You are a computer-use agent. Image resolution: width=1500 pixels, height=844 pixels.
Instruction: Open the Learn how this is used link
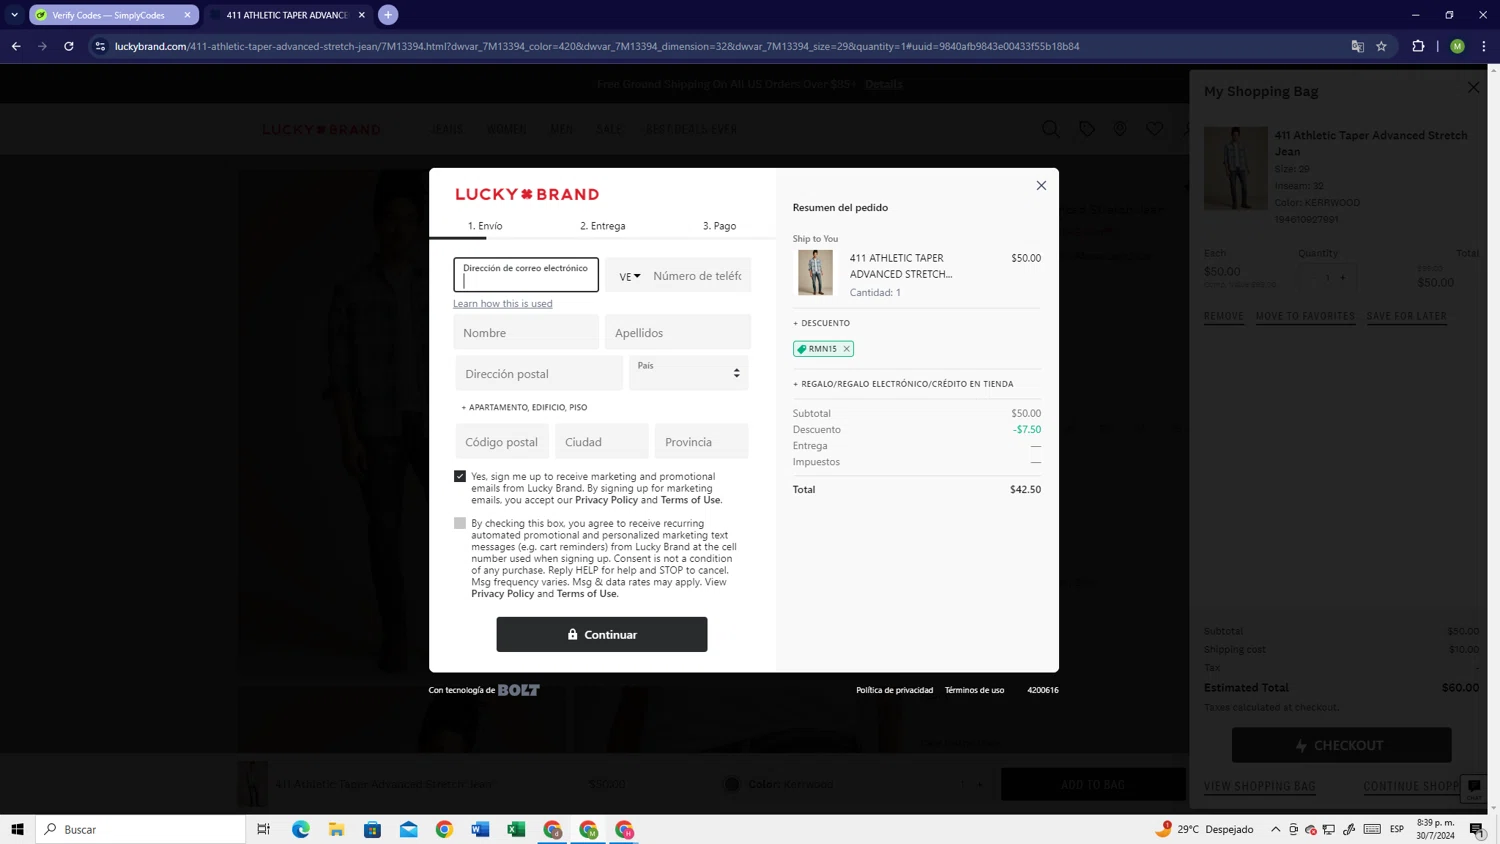(x=502, y=304)
